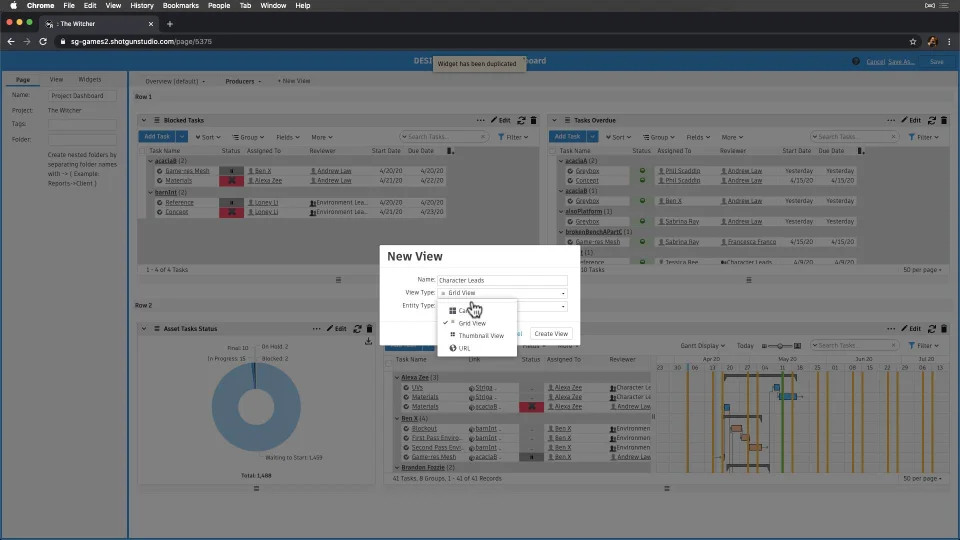Viewport: 960px width, 540px height.
Task: Collapse the barnInt group in Blocked Tasks
Action: (151, 192)
